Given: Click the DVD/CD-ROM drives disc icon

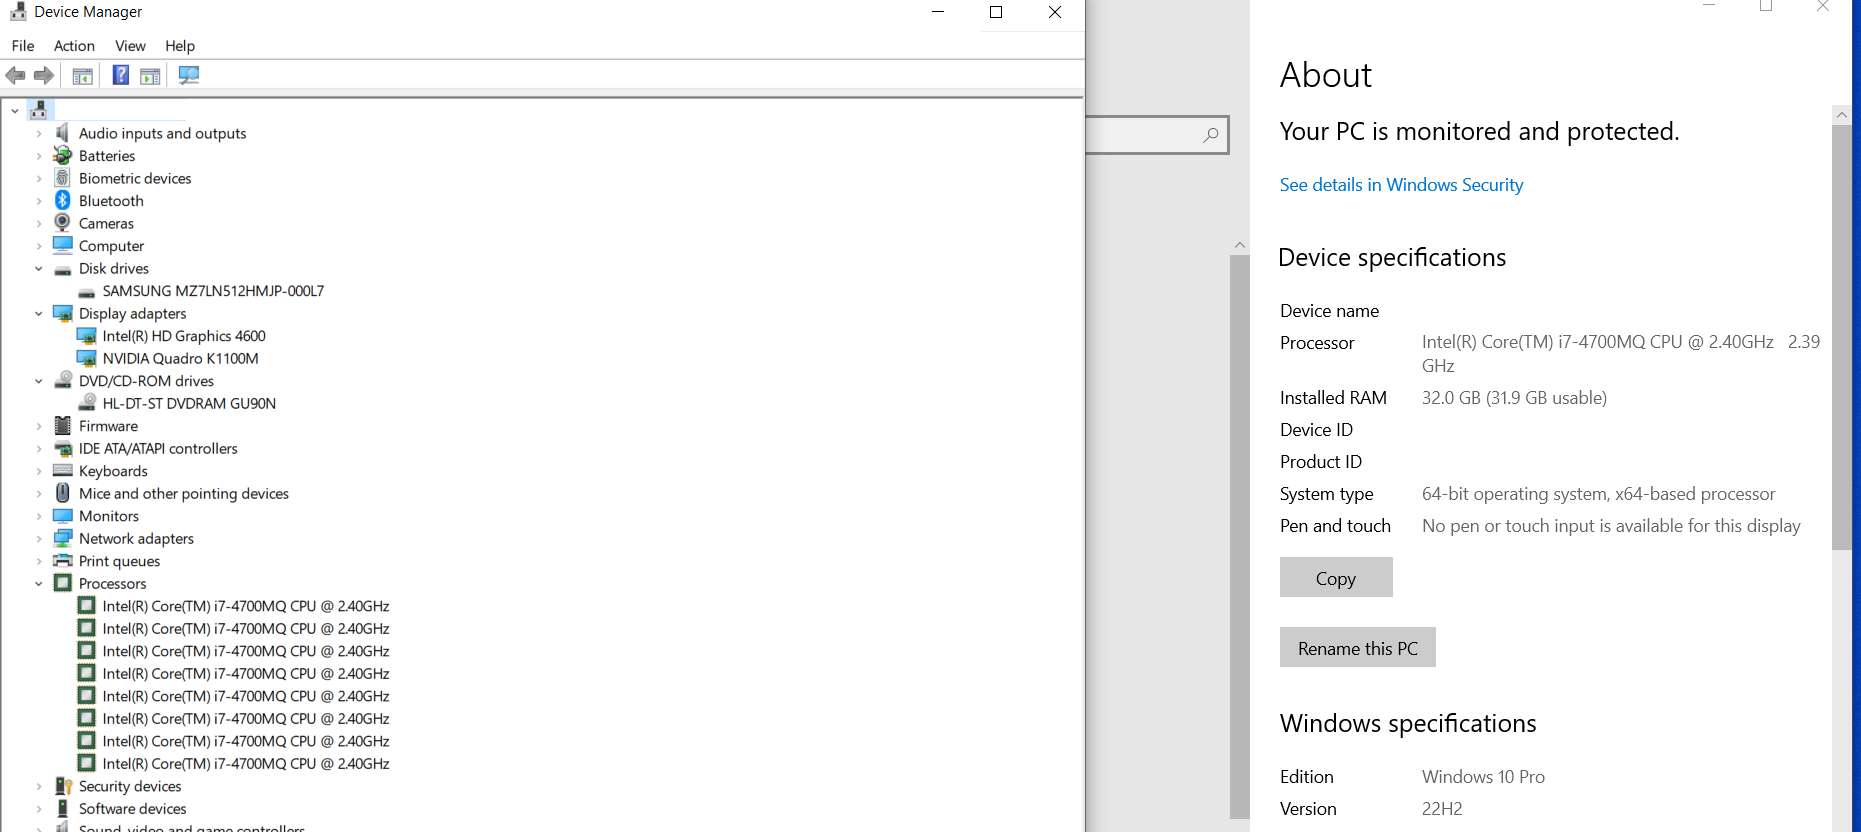Looking at the screenshot, I should click(x=63, y=380).
